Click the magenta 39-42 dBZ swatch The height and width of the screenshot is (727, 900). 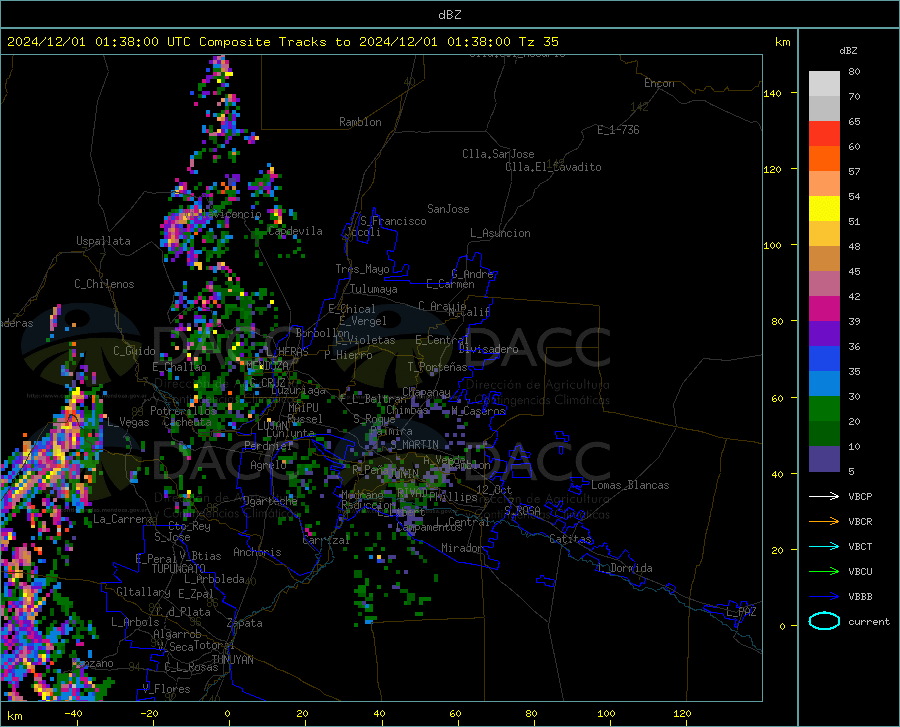point(824,309)
